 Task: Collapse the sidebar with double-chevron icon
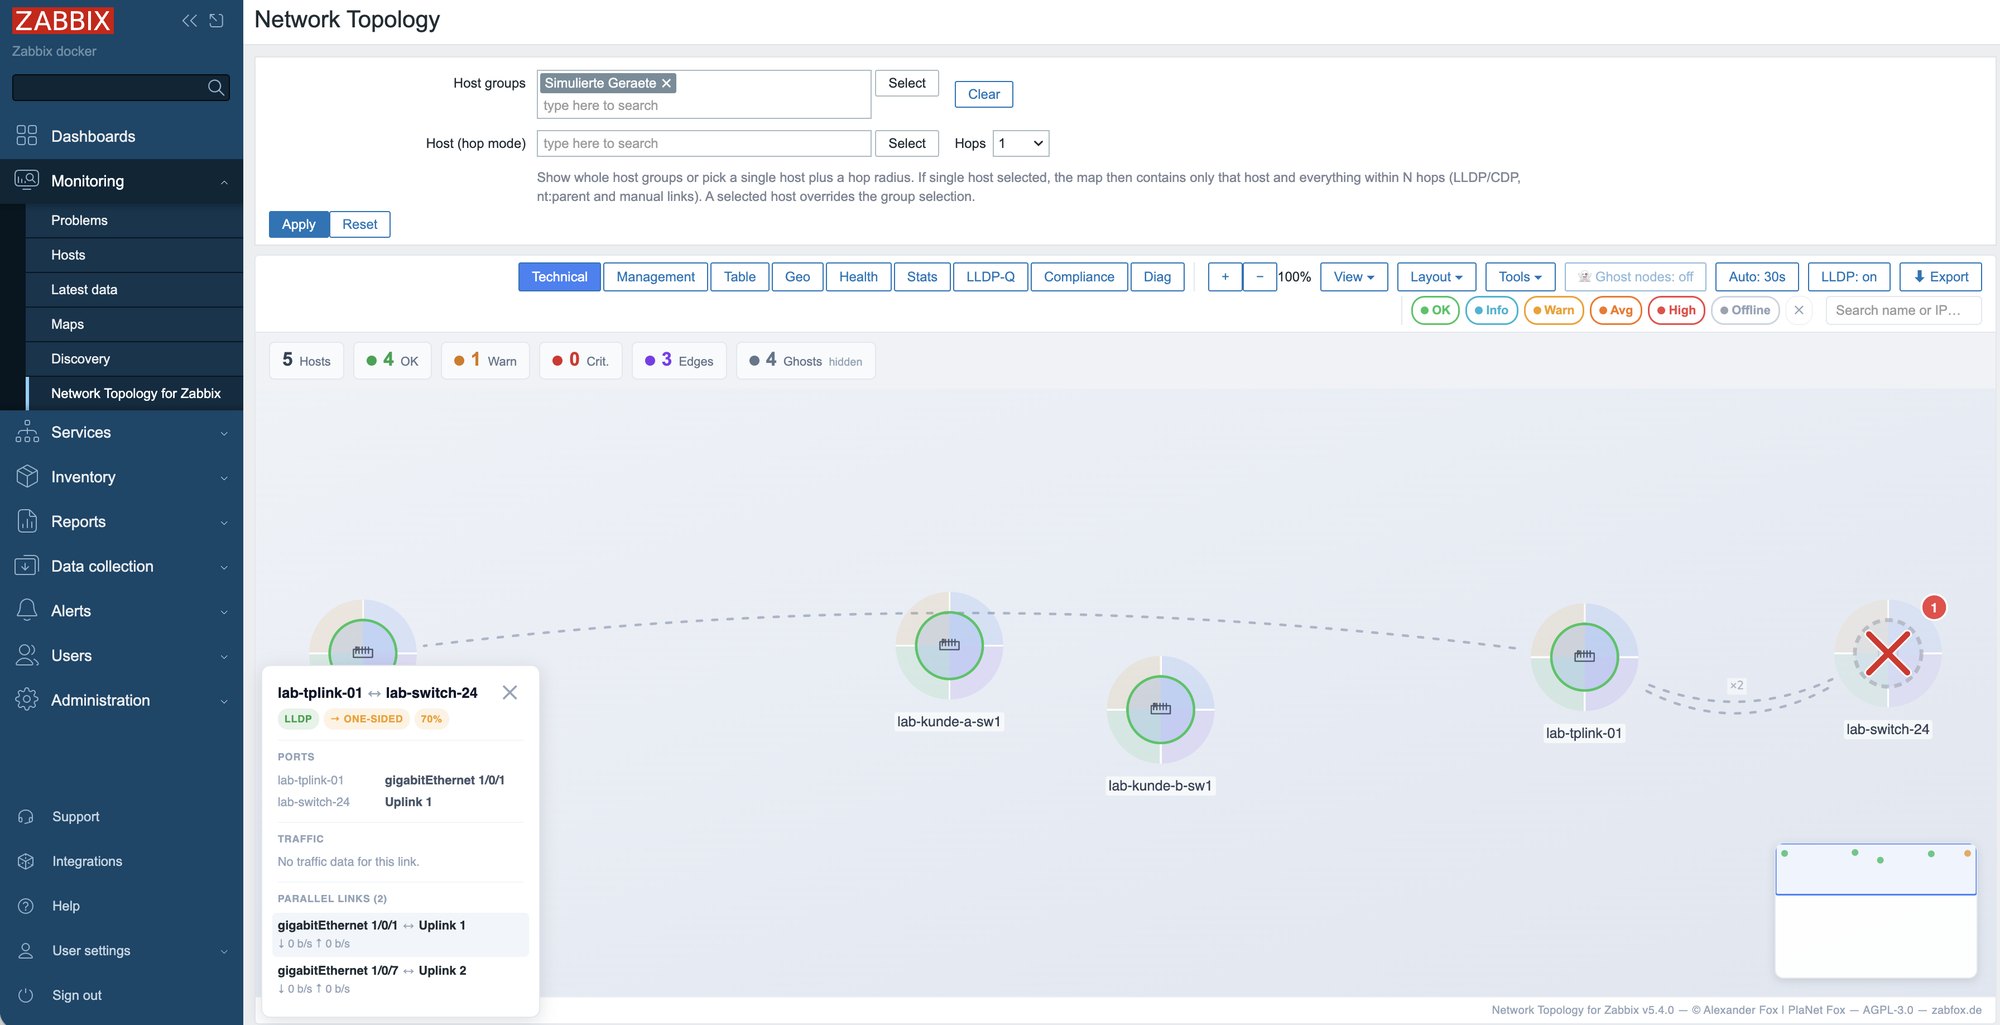click(x=189, y=21)
